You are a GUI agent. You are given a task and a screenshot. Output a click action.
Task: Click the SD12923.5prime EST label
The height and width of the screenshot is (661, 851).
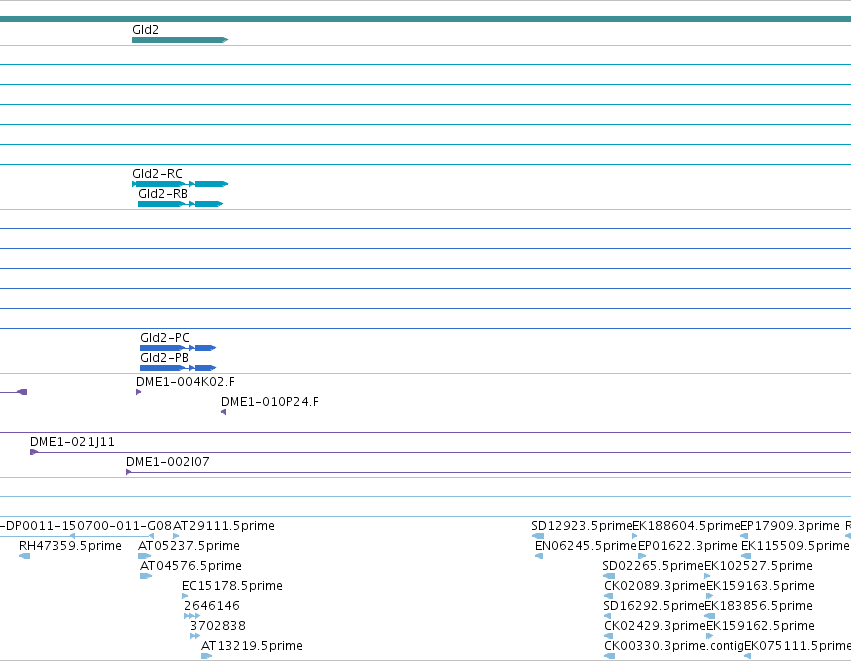(x=582, y=526)
